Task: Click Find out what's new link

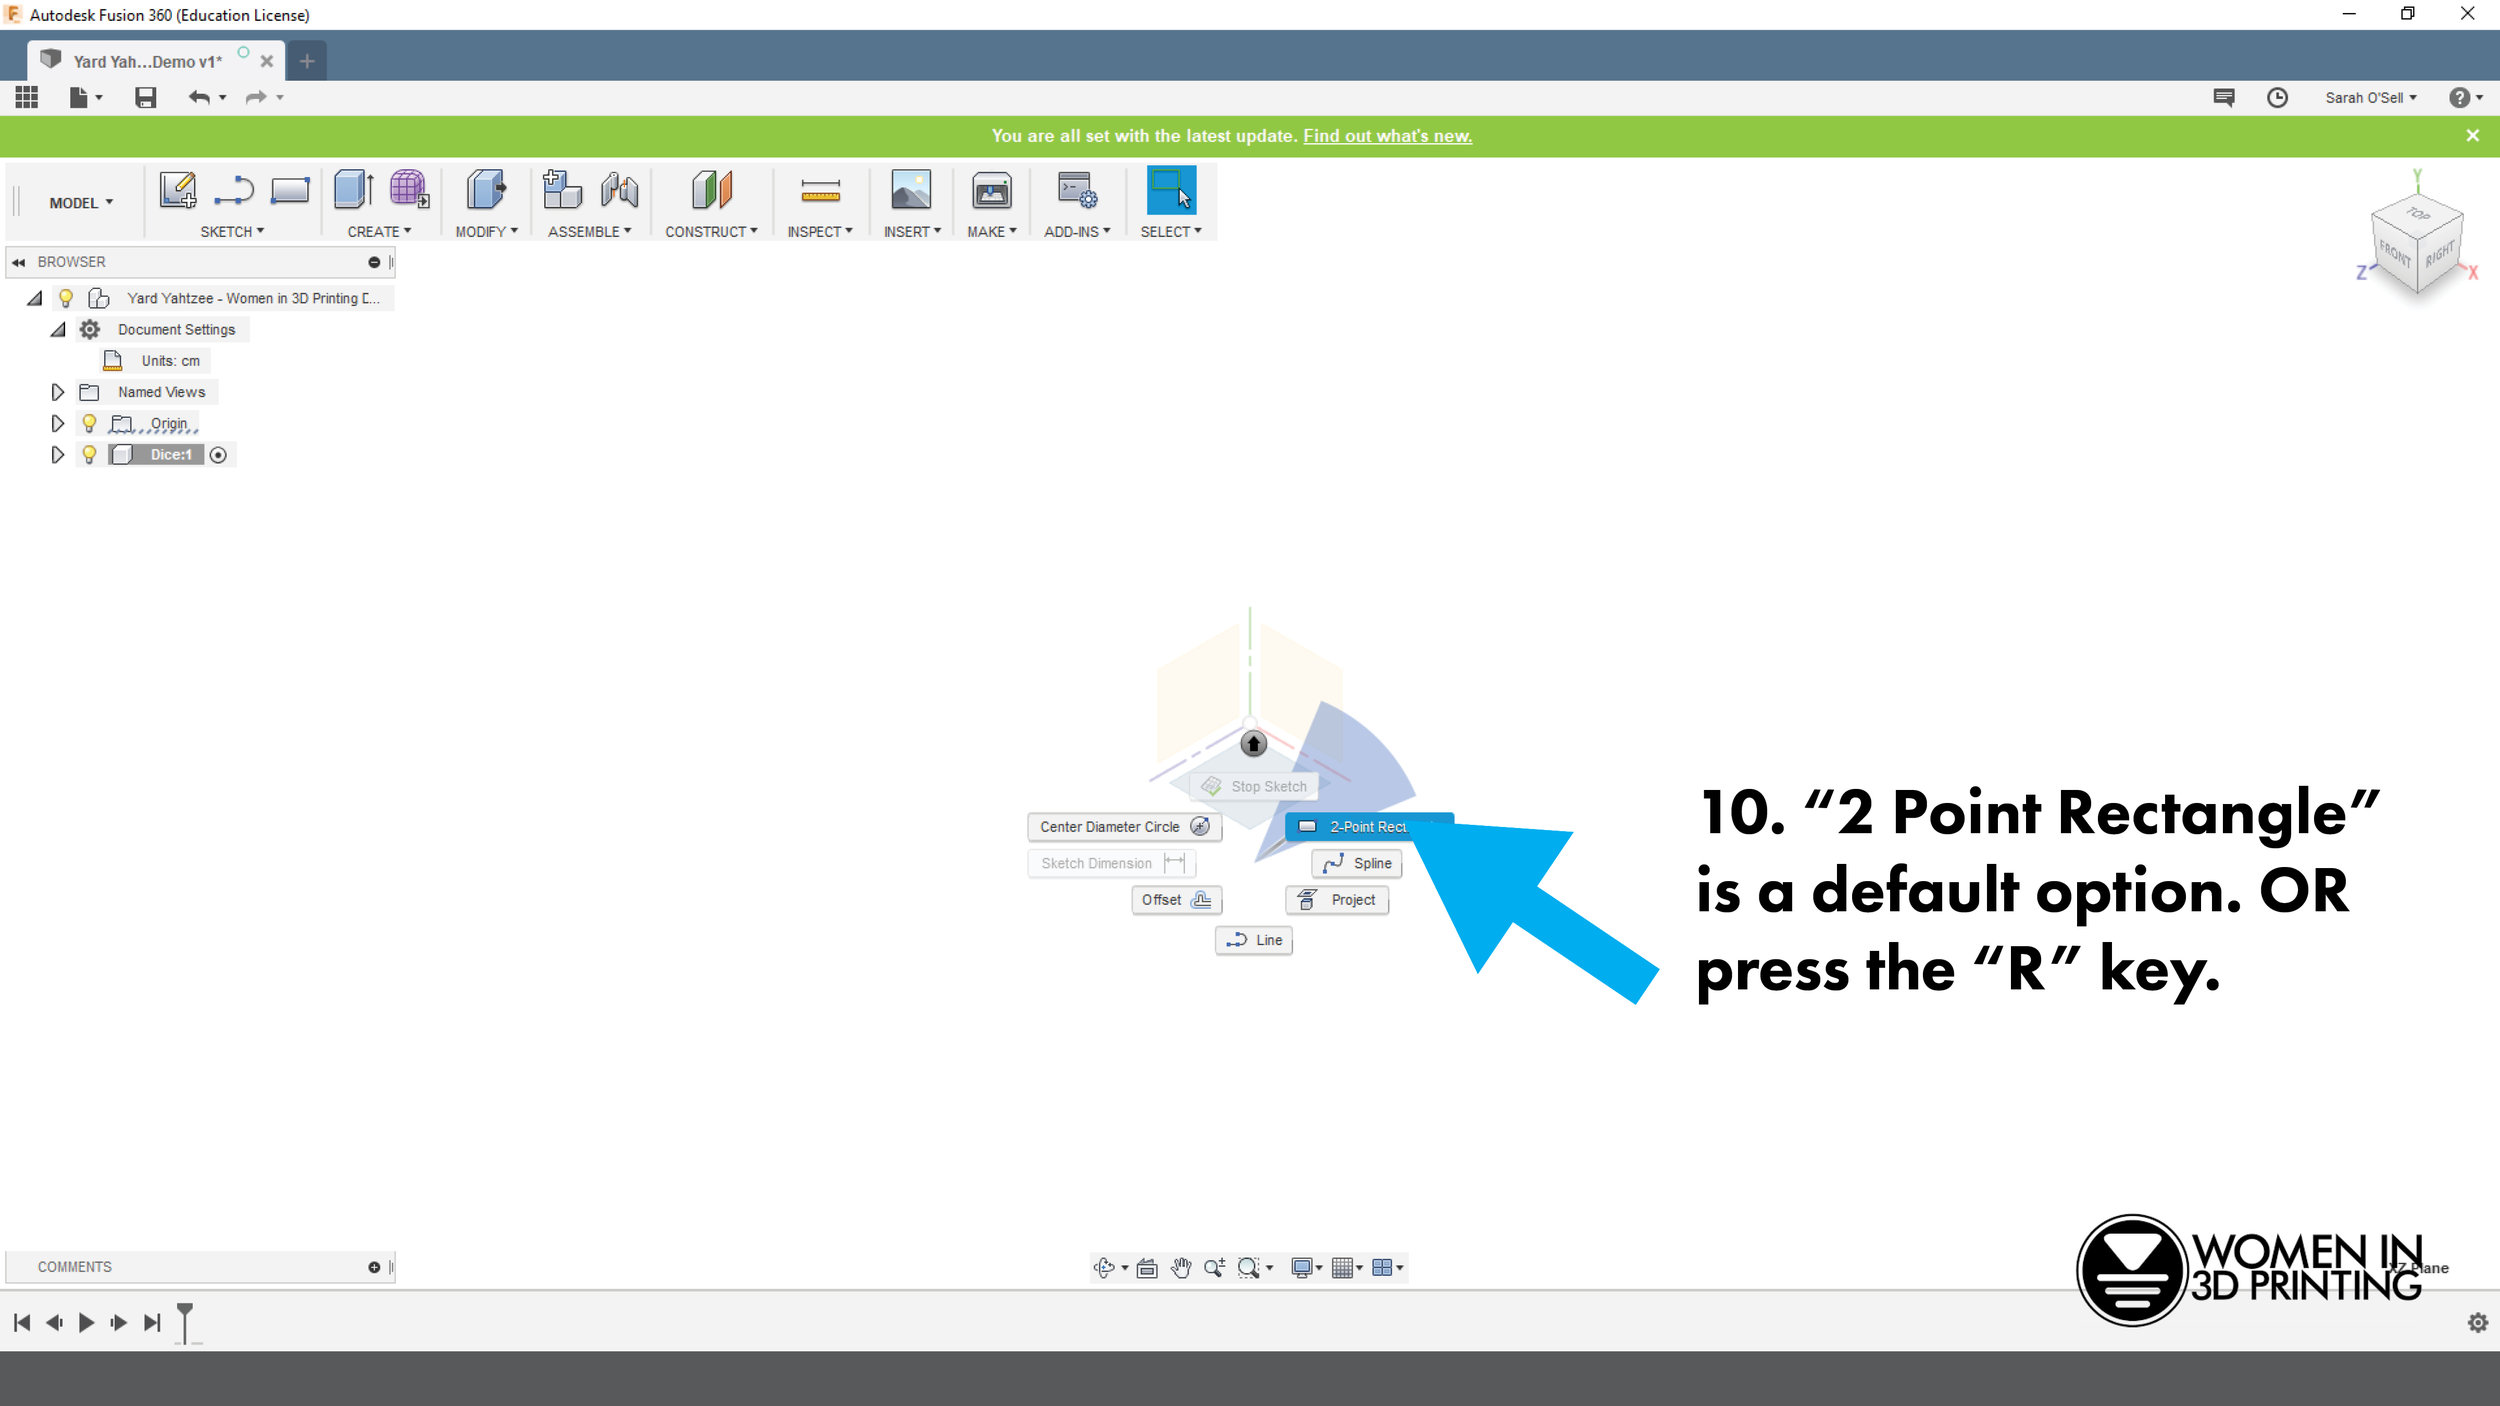Action: coord(1386,136)
